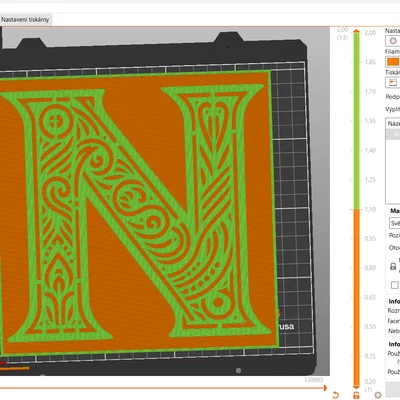Viewport: 400px width, 400px height.
Task: Click the revert arrow icon below the layer slider
Action: tap(336, 396)
